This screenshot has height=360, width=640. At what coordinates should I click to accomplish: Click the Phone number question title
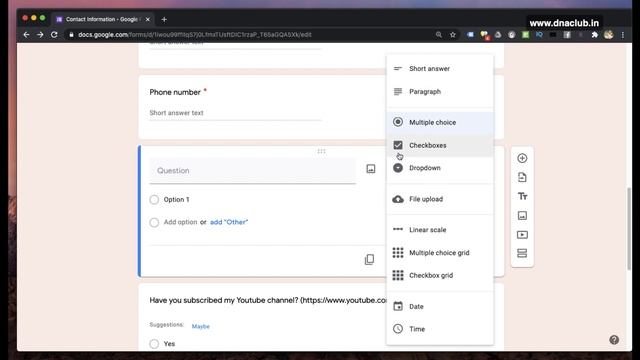(x=175, y=92)
